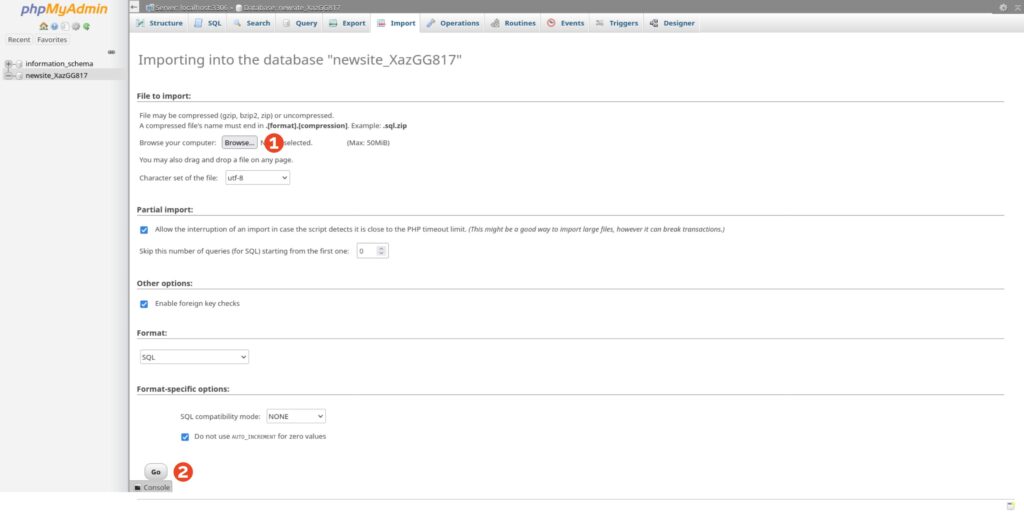Open the Console panel
1024x522 pixels.
pos(152,487)
